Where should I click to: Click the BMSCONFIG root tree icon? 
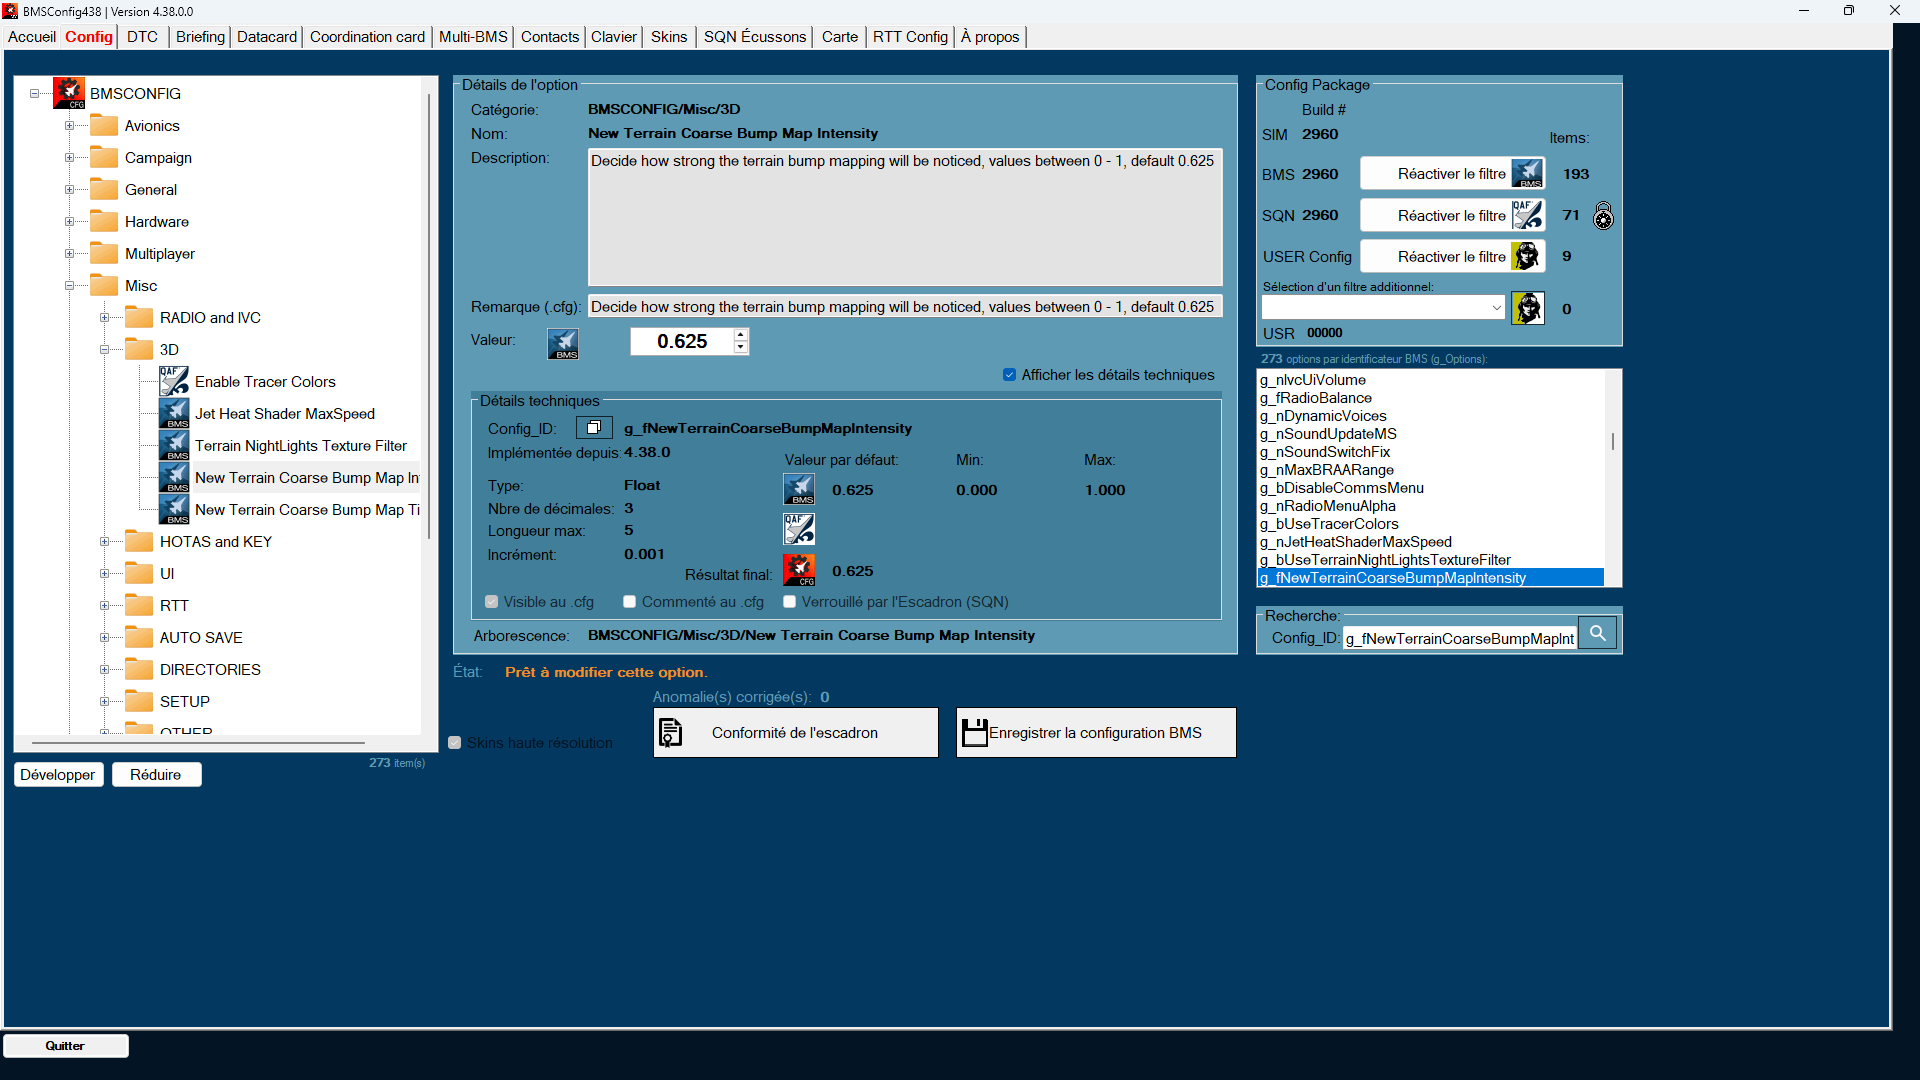coord(69,93)
